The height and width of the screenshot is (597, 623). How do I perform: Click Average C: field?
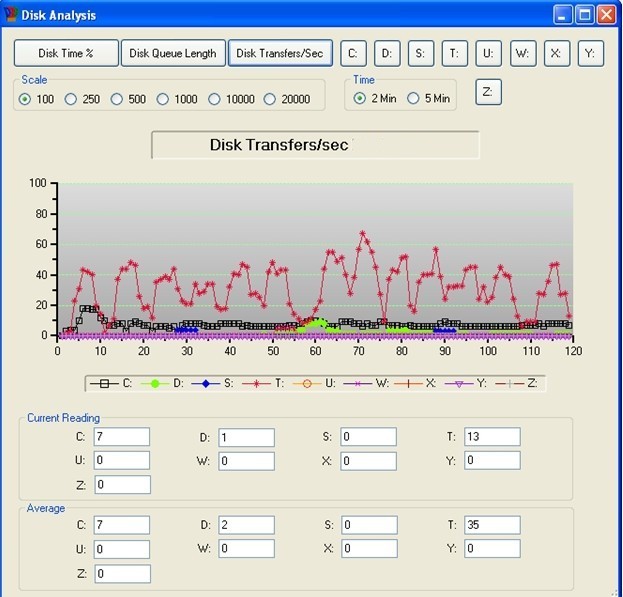coord(122,525)
